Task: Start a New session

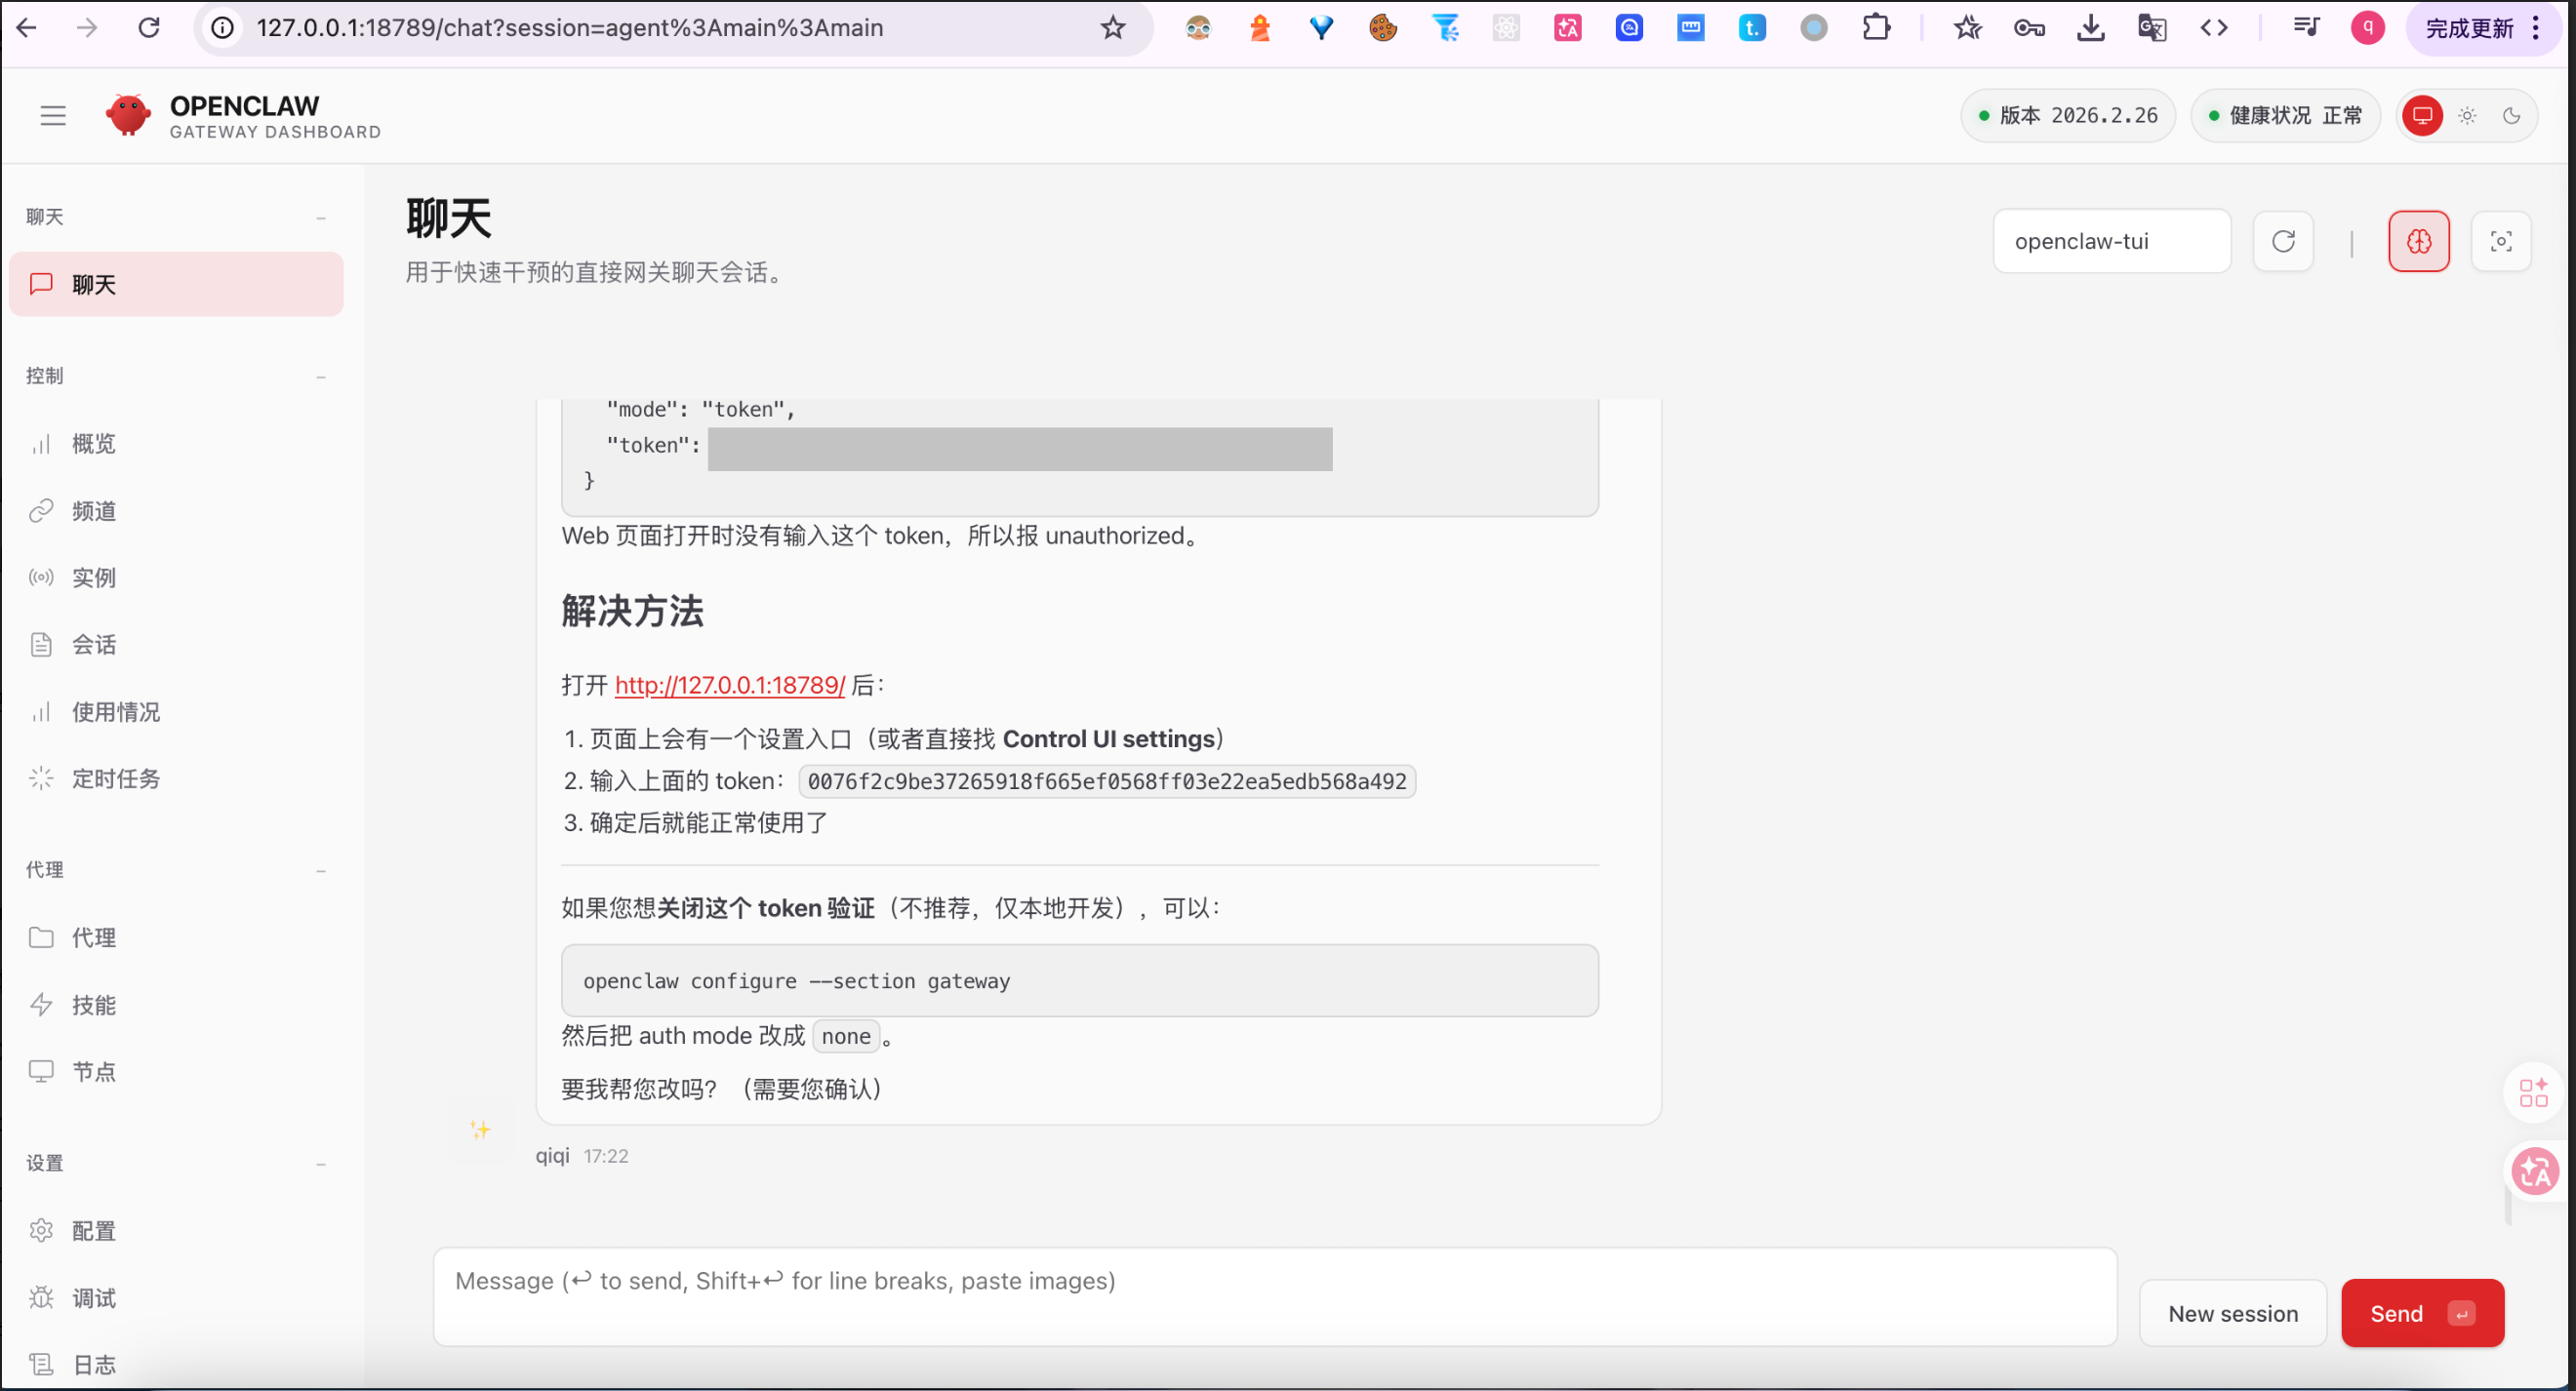Action: click(2233, 1313)
